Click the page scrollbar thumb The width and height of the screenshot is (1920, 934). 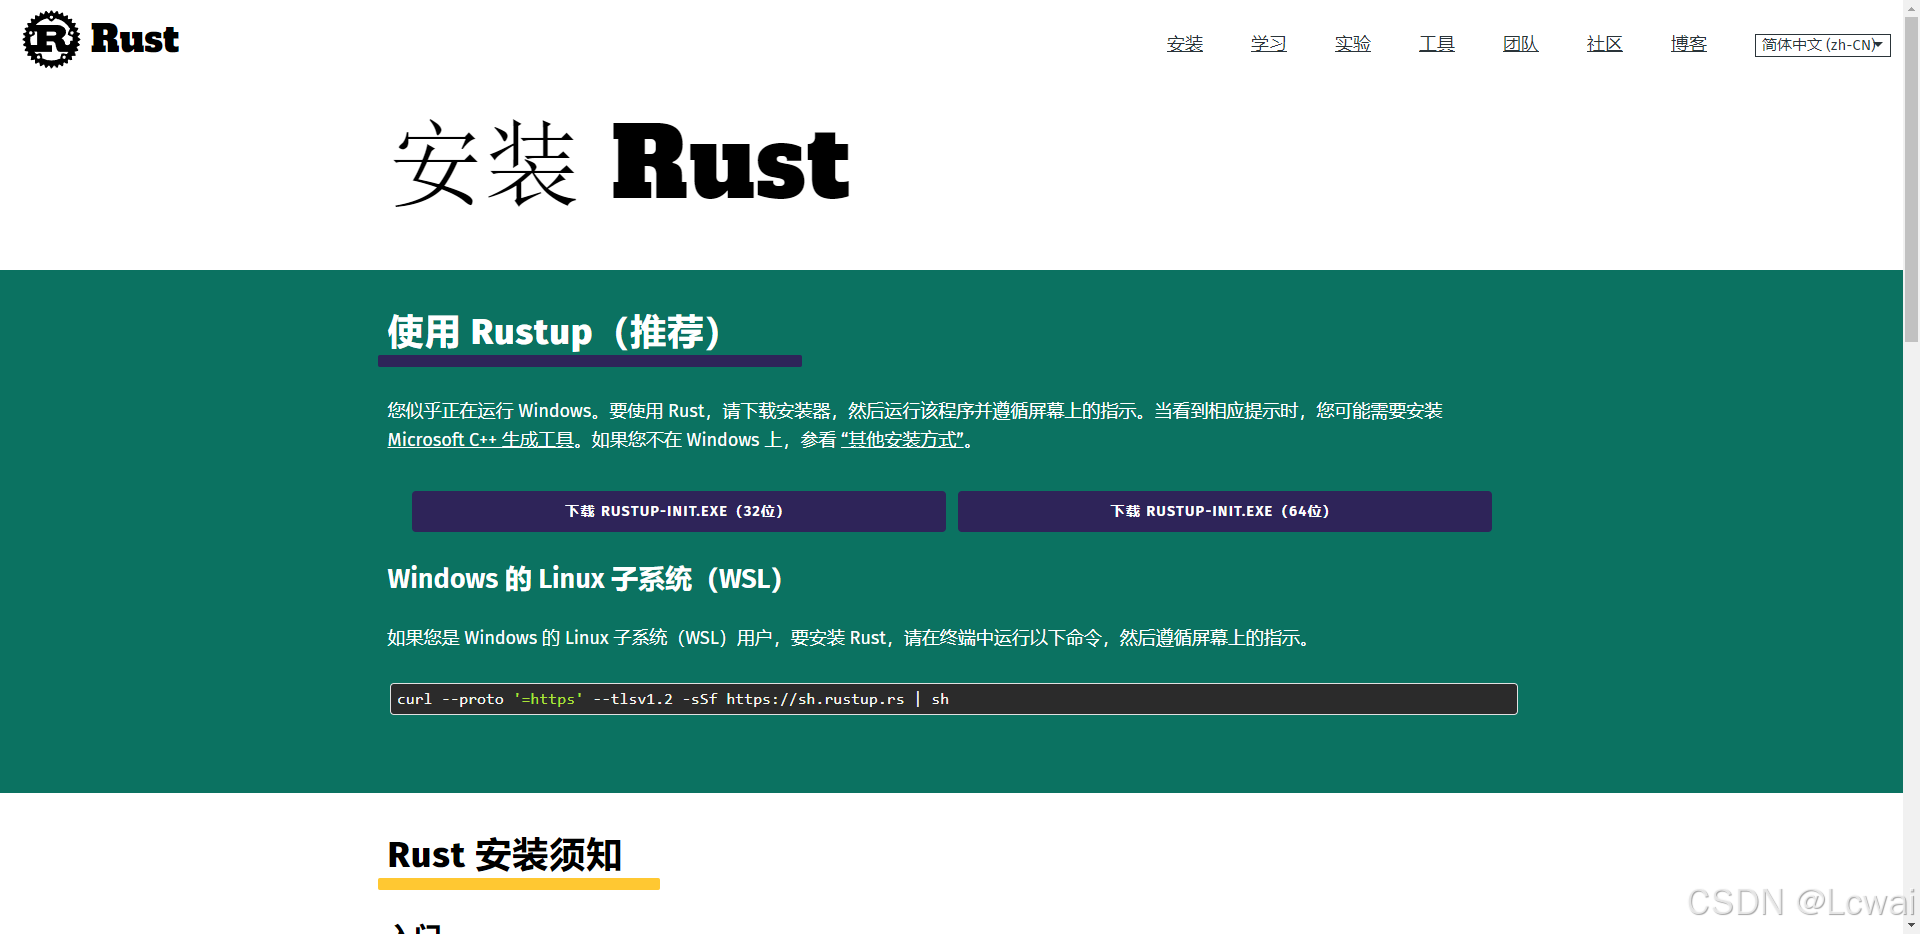[x=1911, y=178]
